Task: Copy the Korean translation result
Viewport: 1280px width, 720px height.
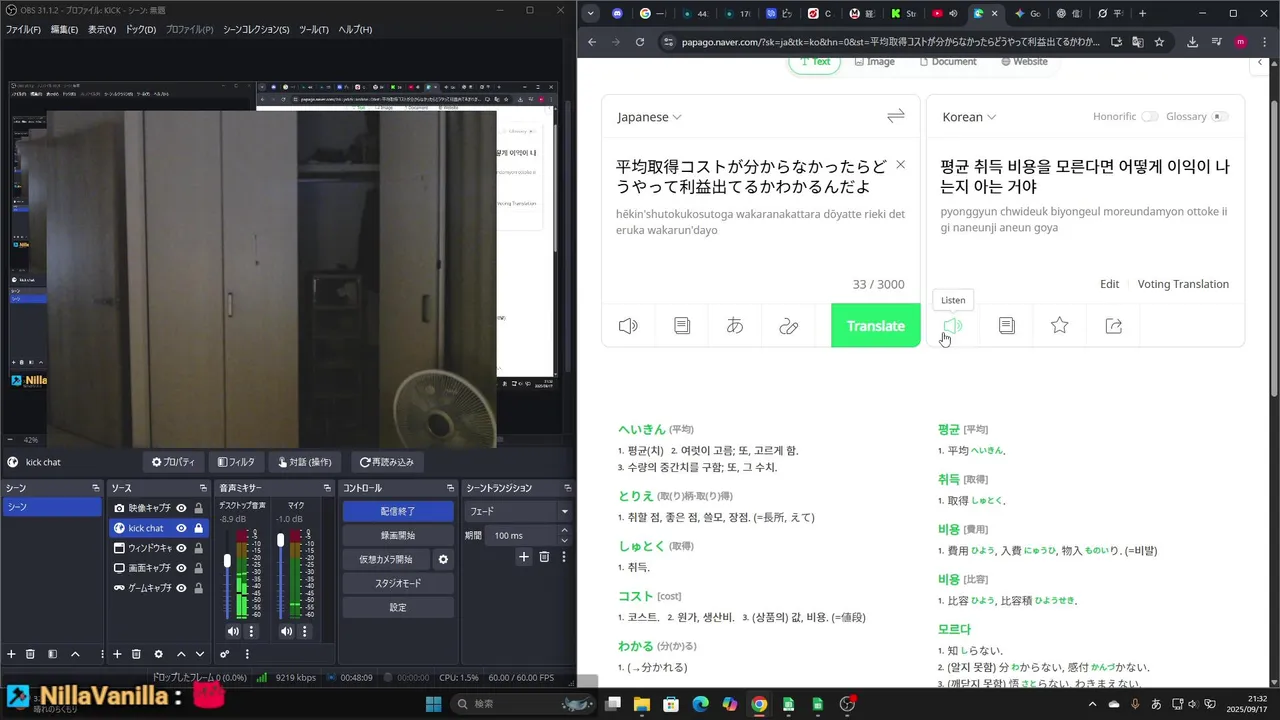Action: coord(1007,326)
